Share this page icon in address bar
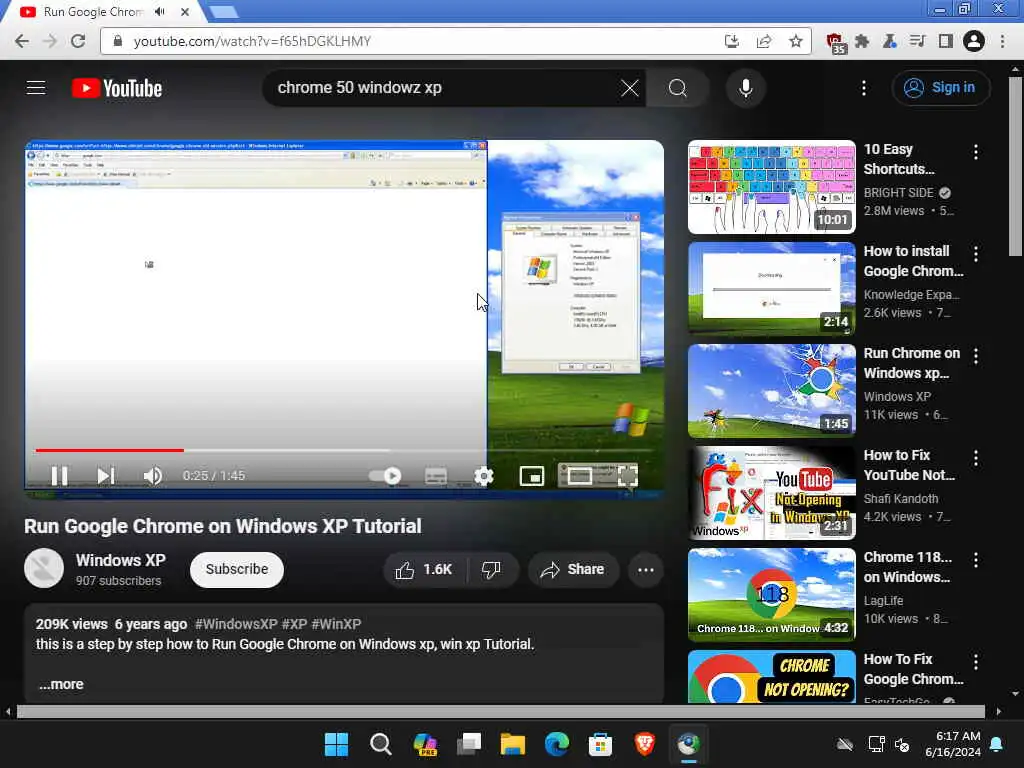The height and width of the screenshot is (768, 1024). (x=763, y=41)
